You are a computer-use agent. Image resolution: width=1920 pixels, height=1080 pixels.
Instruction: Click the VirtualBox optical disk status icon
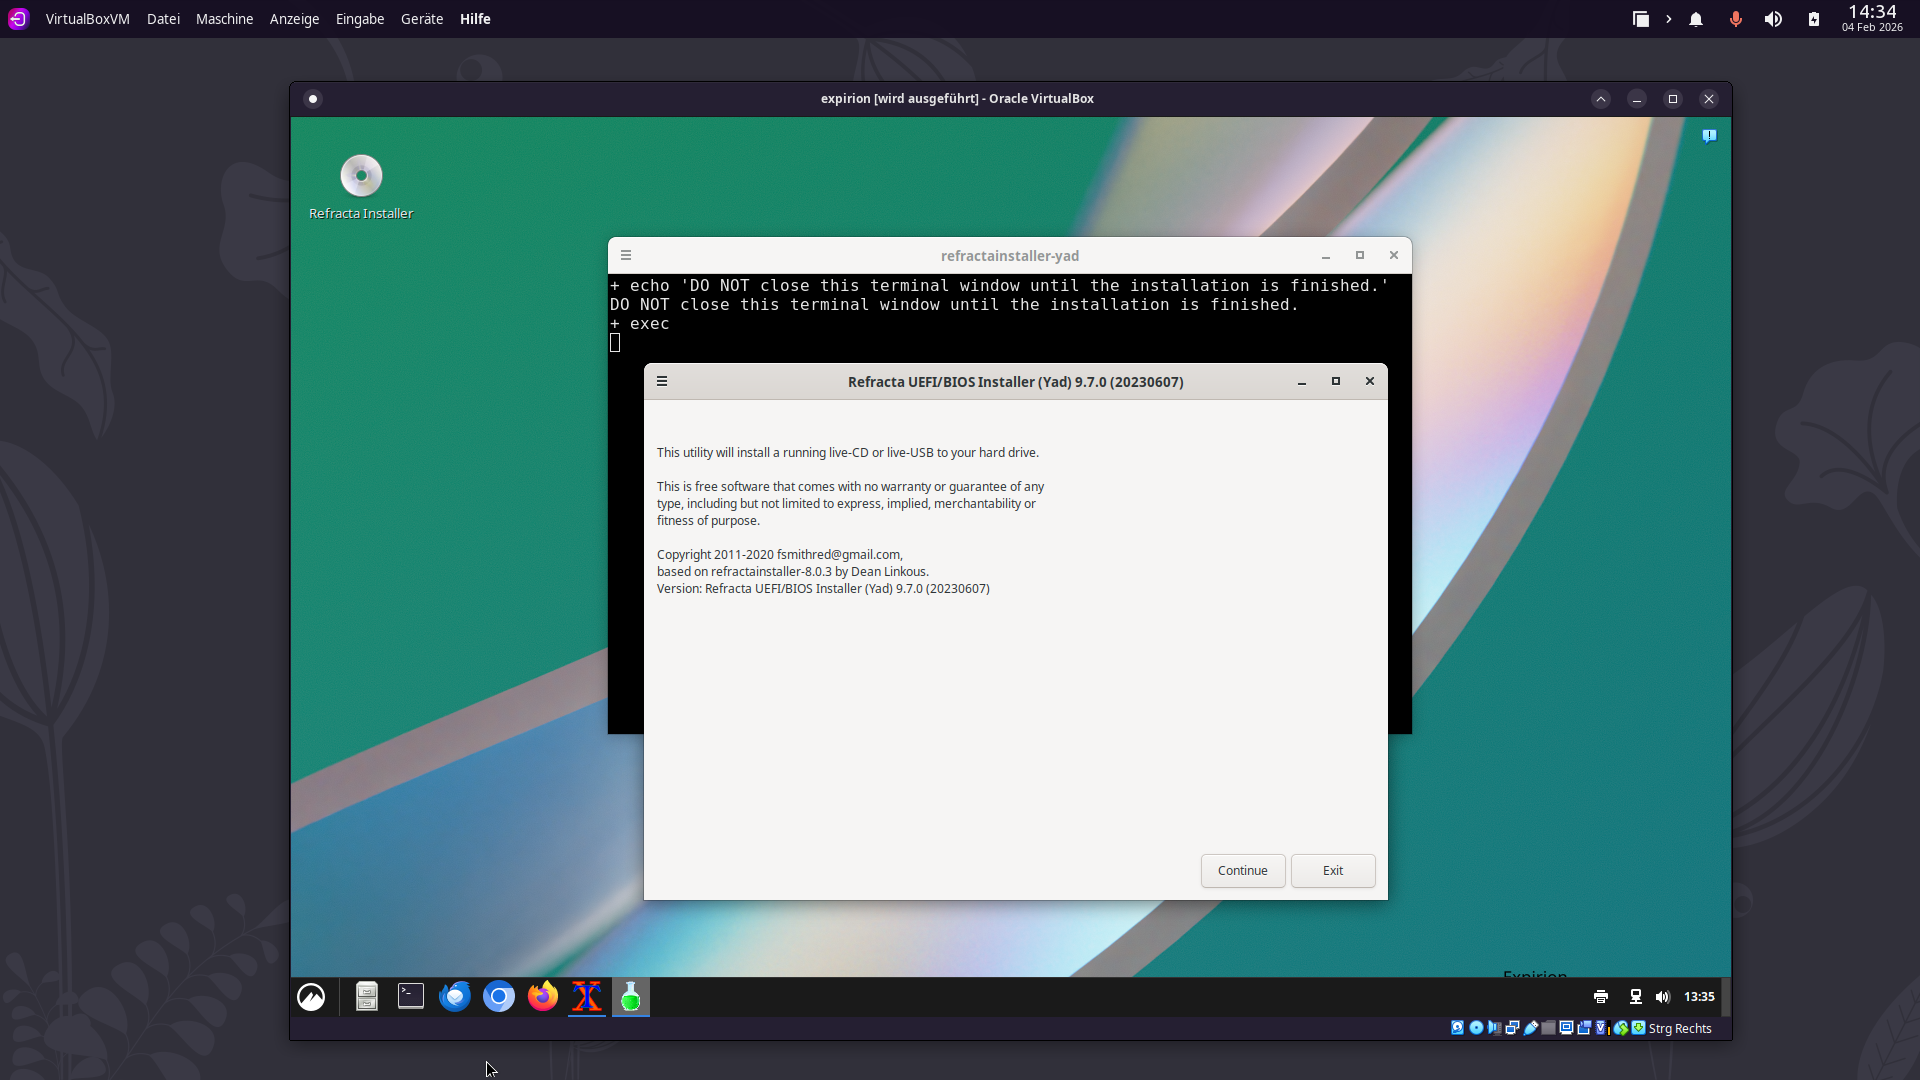coord(1476,1028)
